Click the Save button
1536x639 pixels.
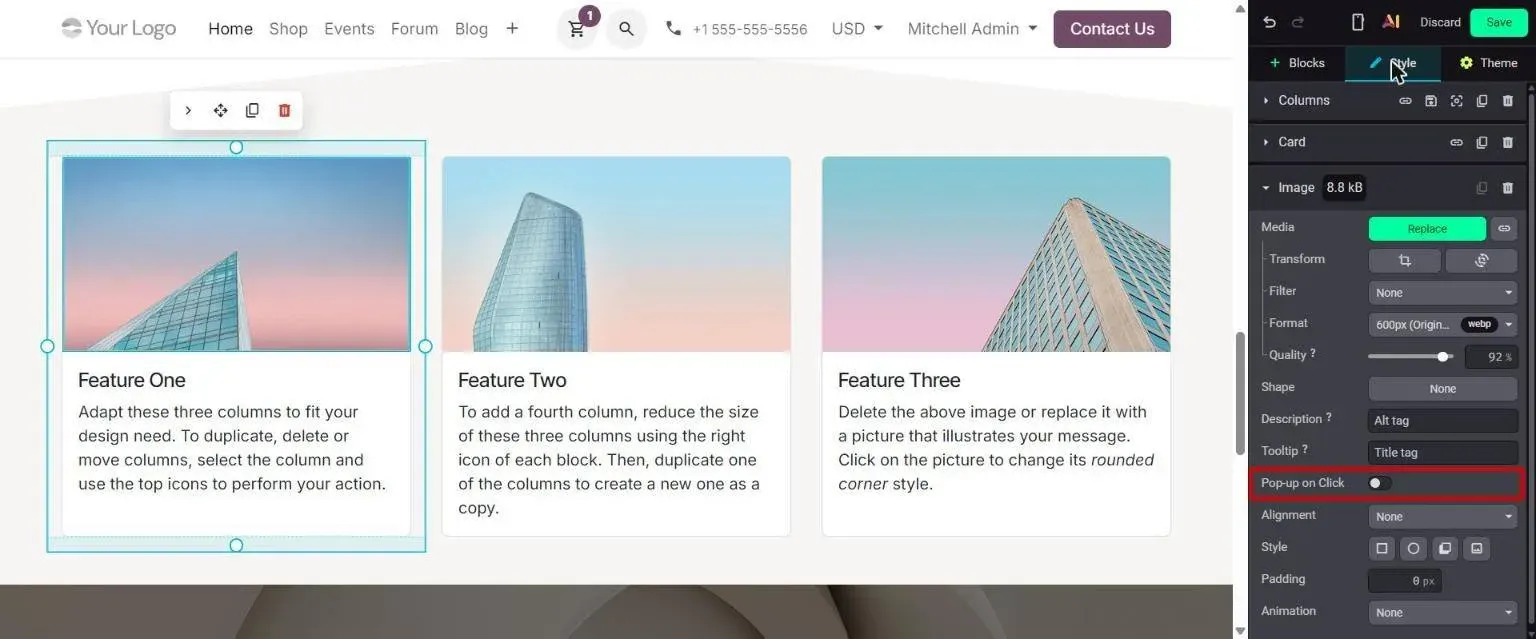[x=1499, y=22]
